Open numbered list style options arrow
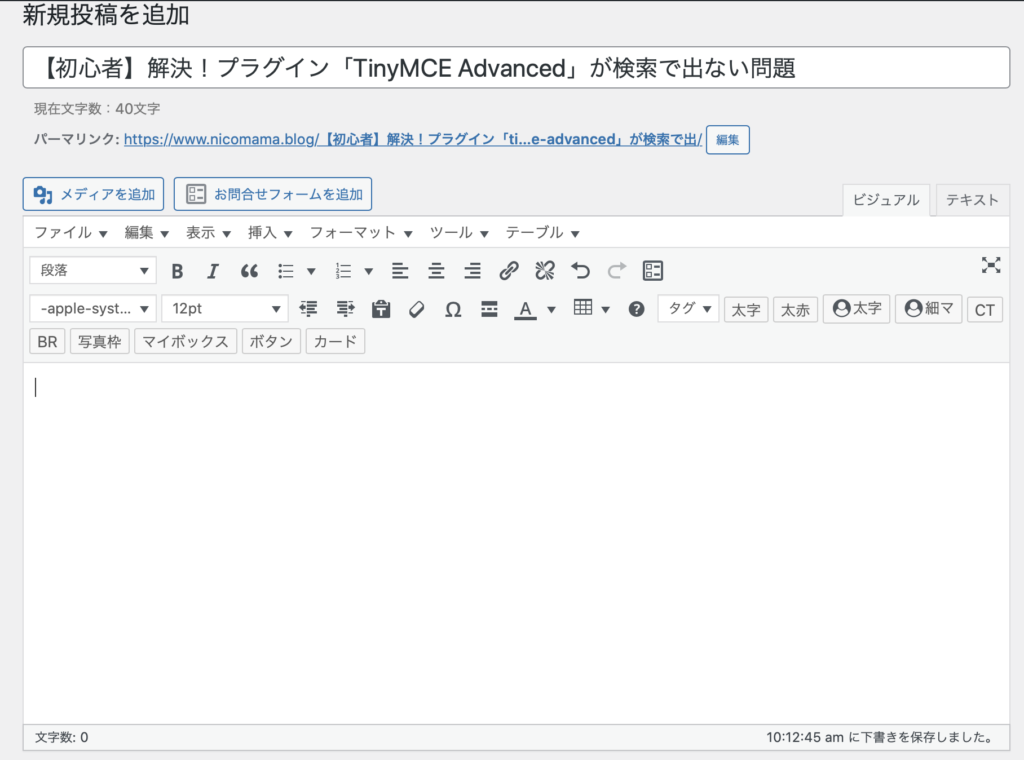Viewport: 1024px width, 760px height. 369,271
